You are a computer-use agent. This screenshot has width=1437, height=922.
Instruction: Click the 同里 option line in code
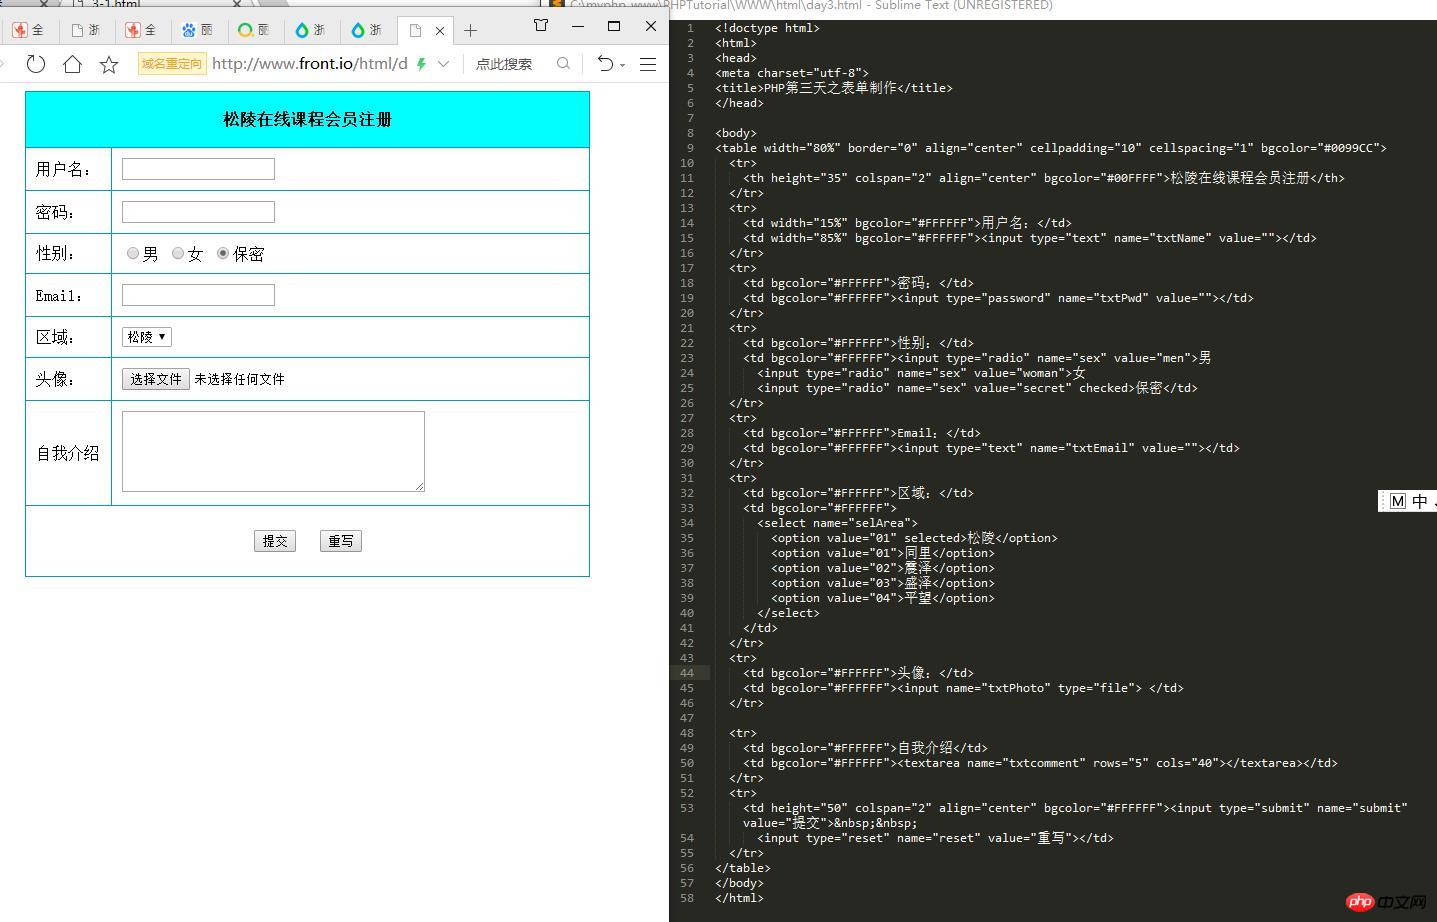tap(883, 553)
